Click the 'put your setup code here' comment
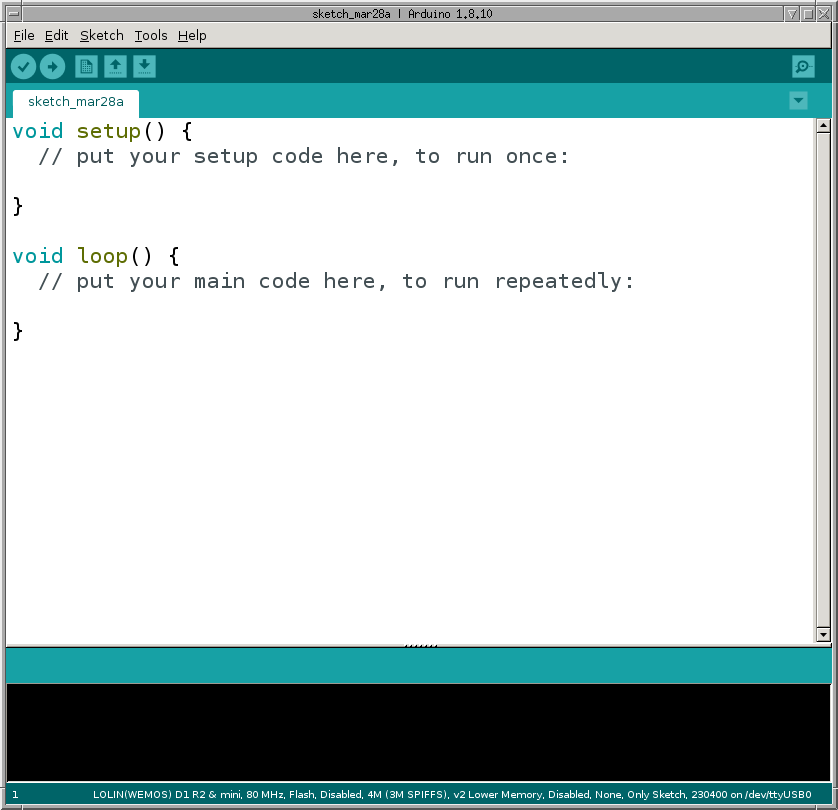The width and height of the screenshot is (838, 810). pyautogui.click(x=304, y=157)
